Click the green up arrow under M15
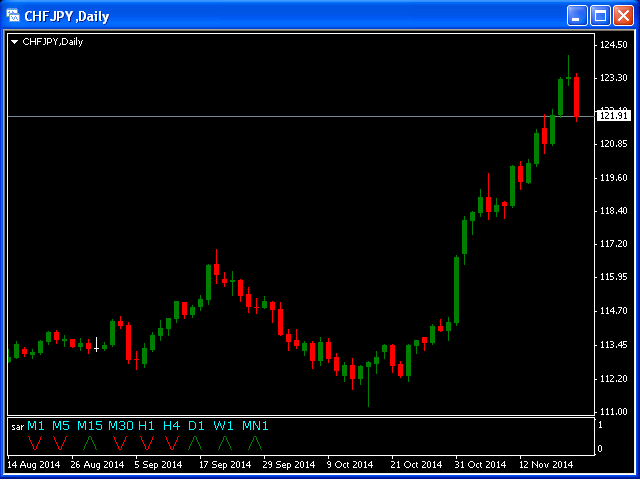640x480 pixels. pos(90,442)
